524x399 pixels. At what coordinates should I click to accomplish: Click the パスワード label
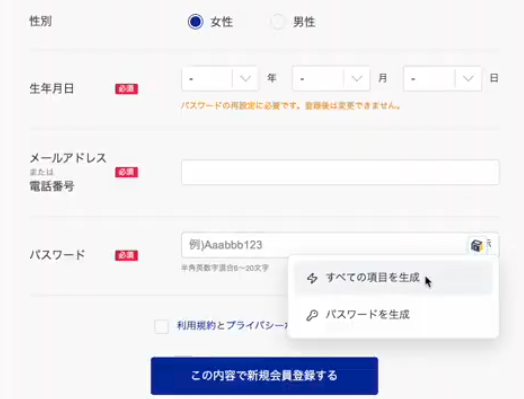57,255
